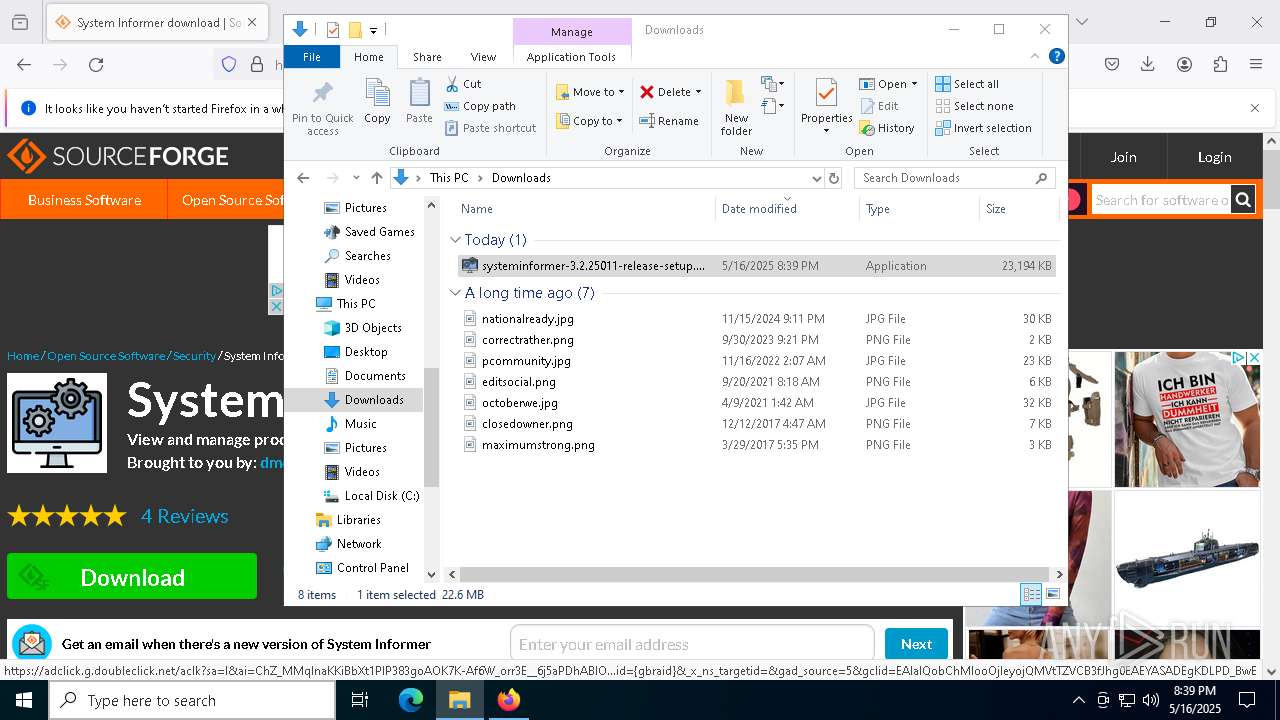Open Explorer Help question mark icon
Viewport: 1280px width, 720px height.
pos(1056,56)
